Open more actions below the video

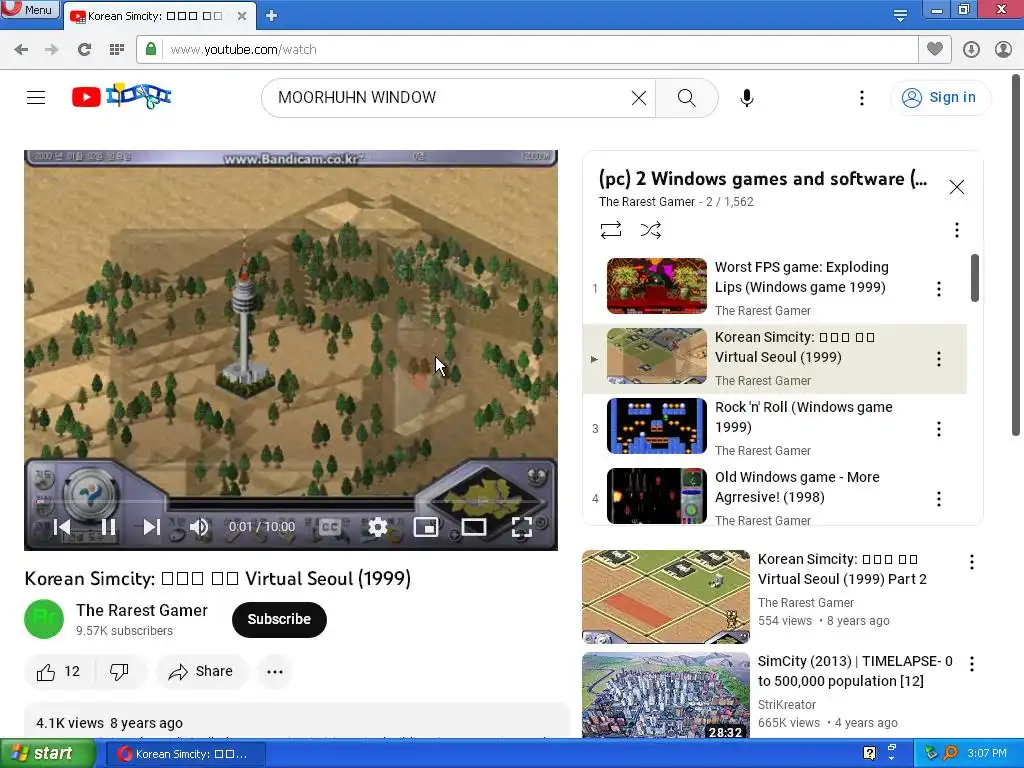[275, 671]
